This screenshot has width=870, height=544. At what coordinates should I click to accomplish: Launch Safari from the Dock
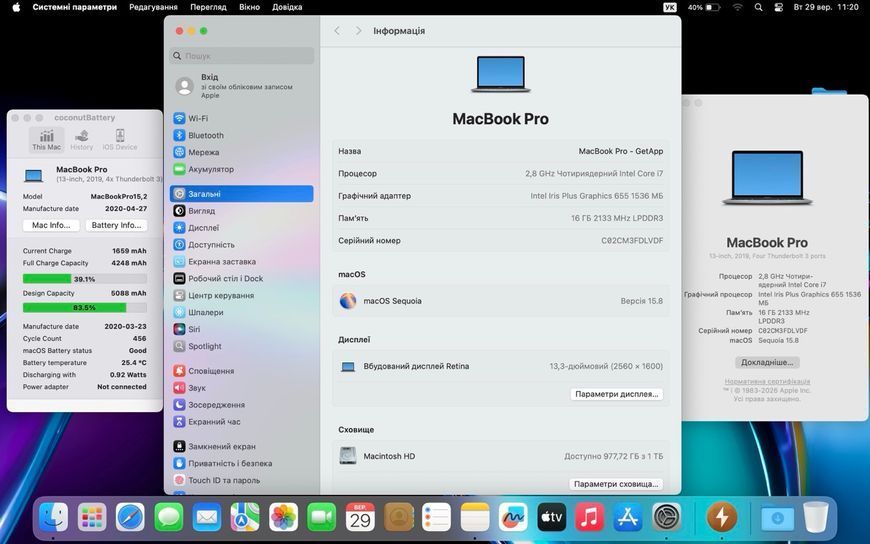pyautogui.click(x=130, y=517)
